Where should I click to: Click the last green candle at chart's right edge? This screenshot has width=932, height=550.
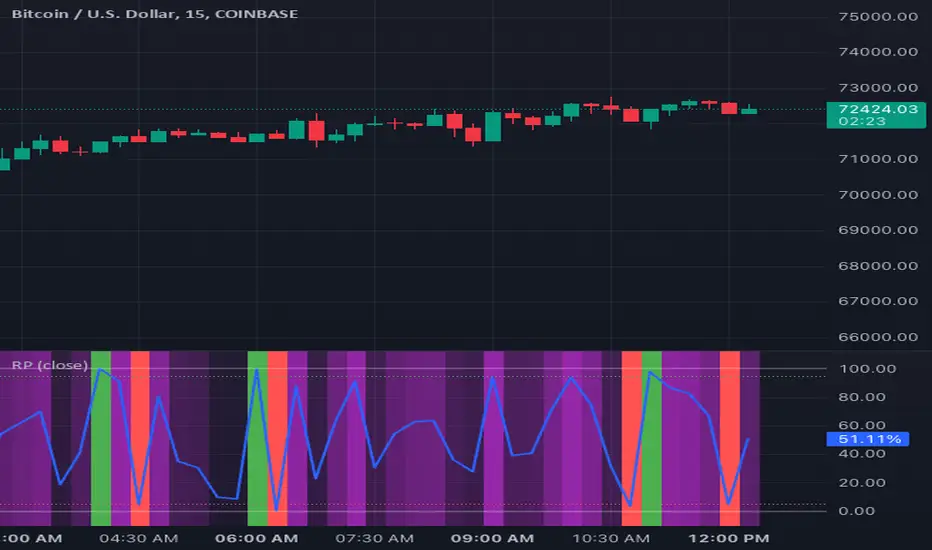point(749,111)
